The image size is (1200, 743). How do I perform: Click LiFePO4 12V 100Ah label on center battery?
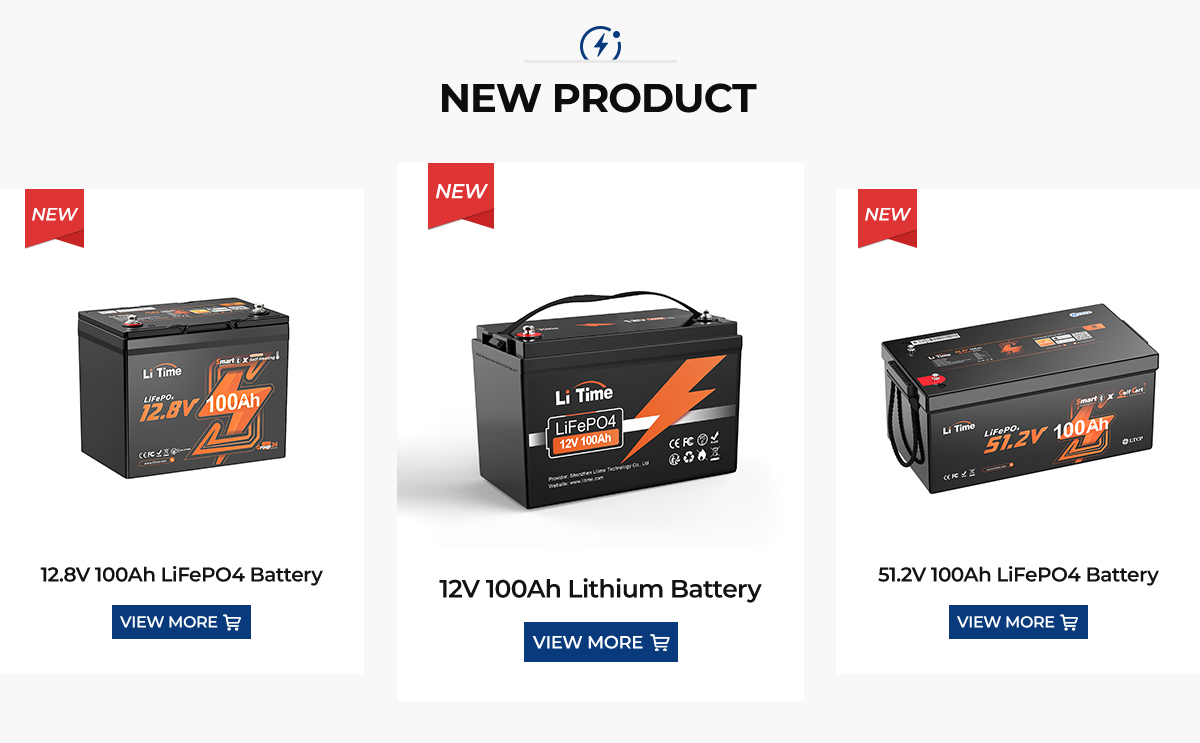[583, 431]
